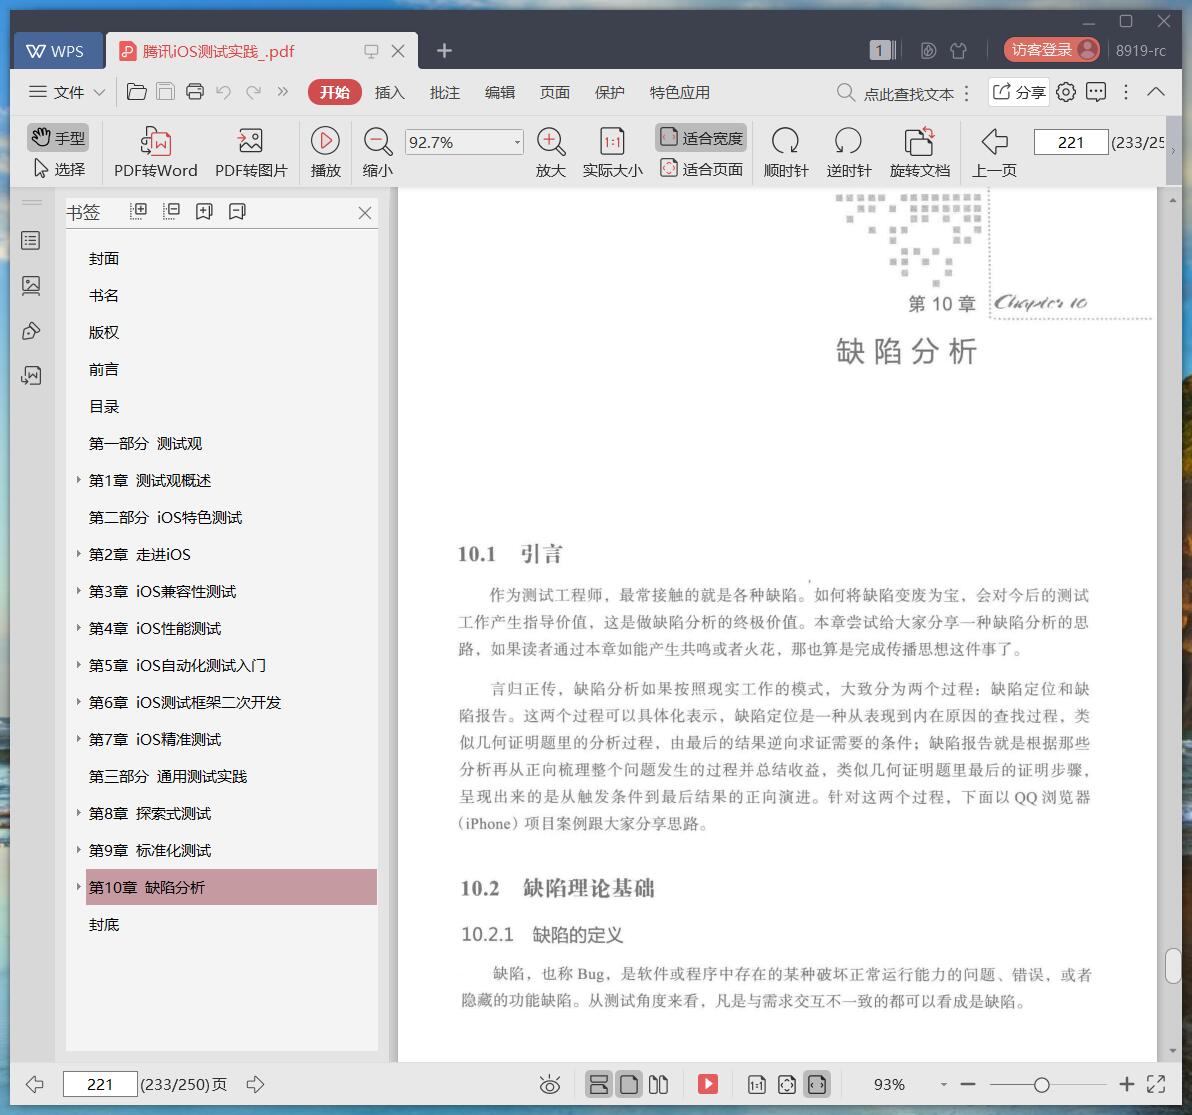The width and height of the screenshot is (1192, 1115).
Task: Add a new tab with plus
Action: click(x=445, y=51)
